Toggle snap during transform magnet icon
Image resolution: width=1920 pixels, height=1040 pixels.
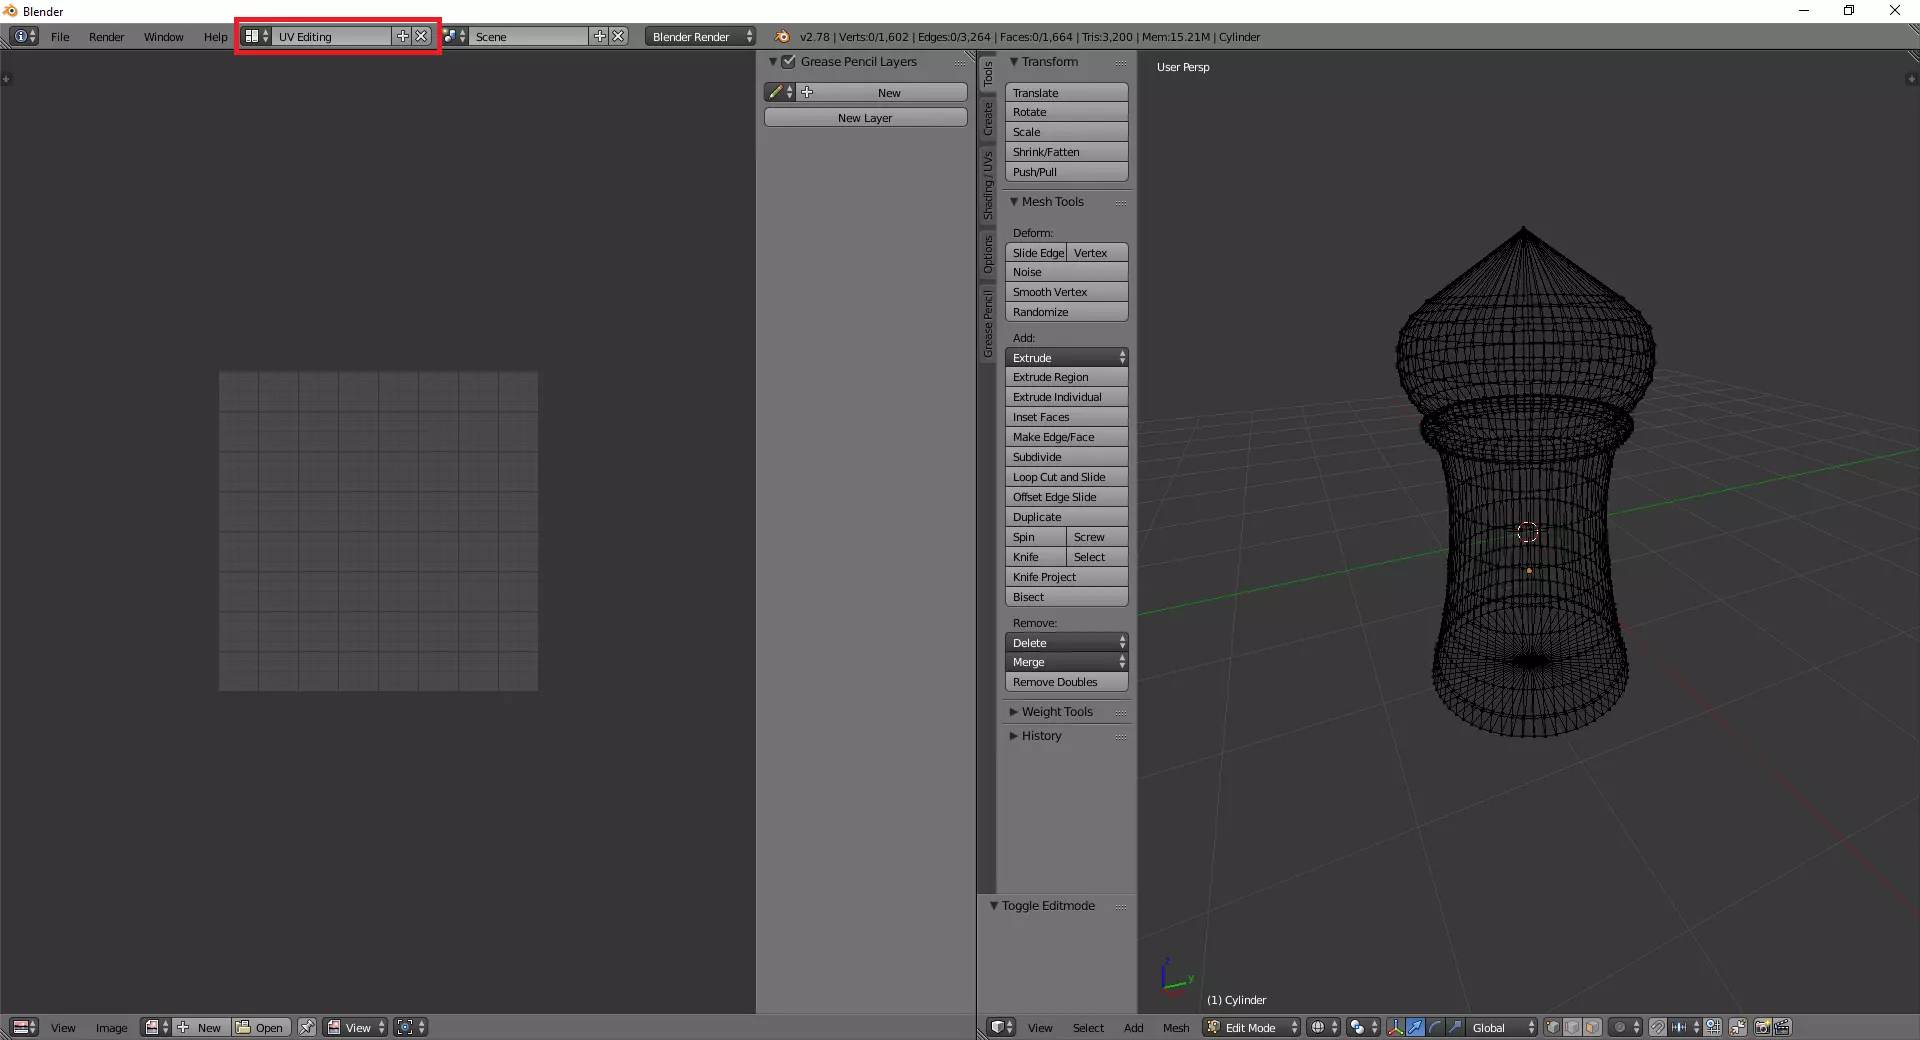(x=1658, y=1027)
